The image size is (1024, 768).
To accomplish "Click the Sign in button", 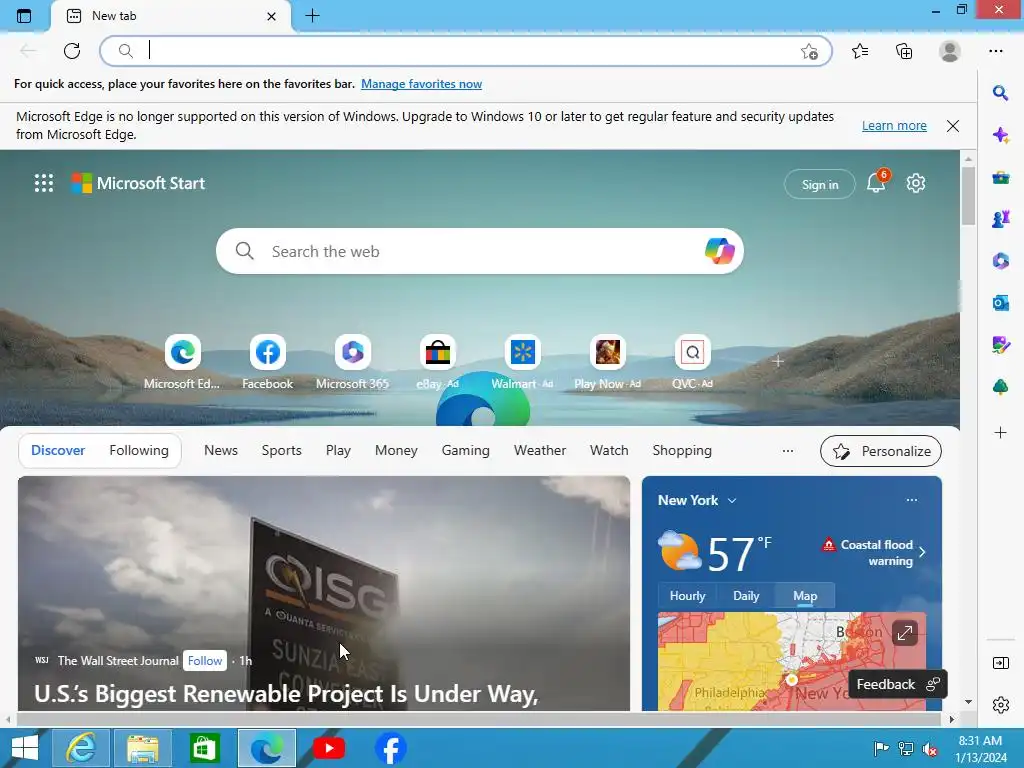I will [x=820, y=185].
